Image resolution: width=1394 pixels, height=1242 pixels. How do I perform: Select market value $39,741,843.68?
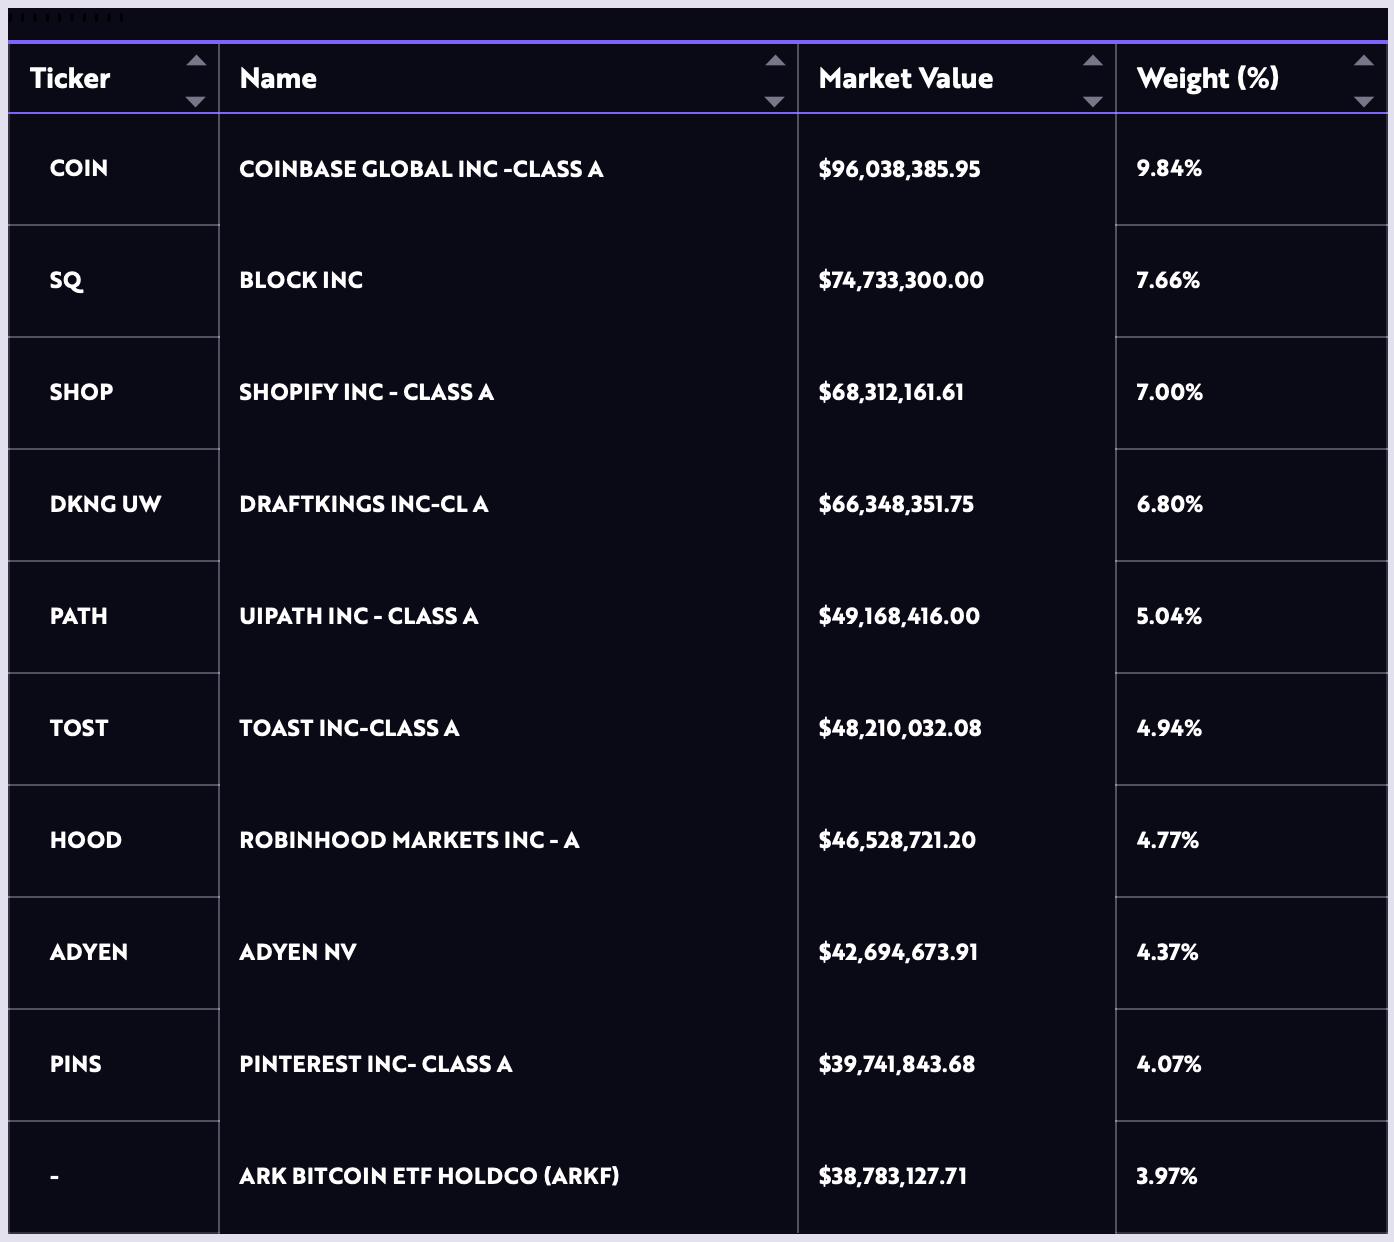tap(896, 1065)
